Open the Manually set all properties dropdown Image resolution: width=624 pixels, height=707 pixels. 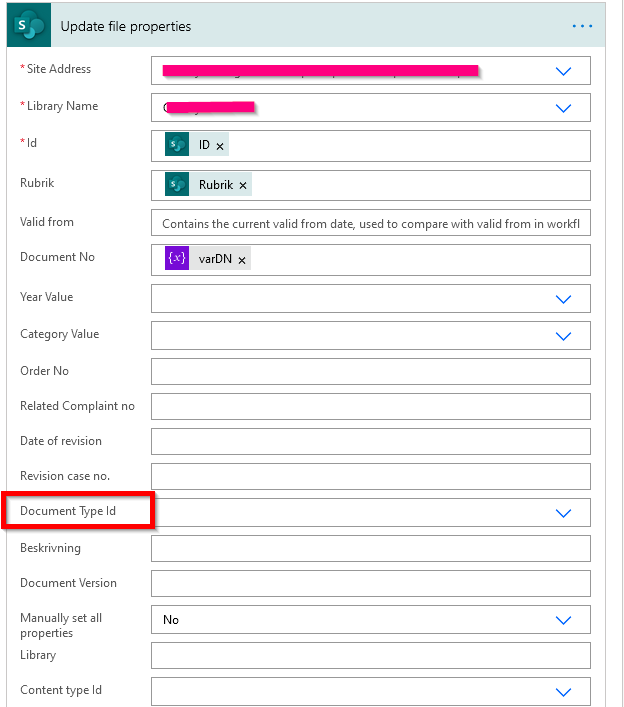(x=563, y=620)
